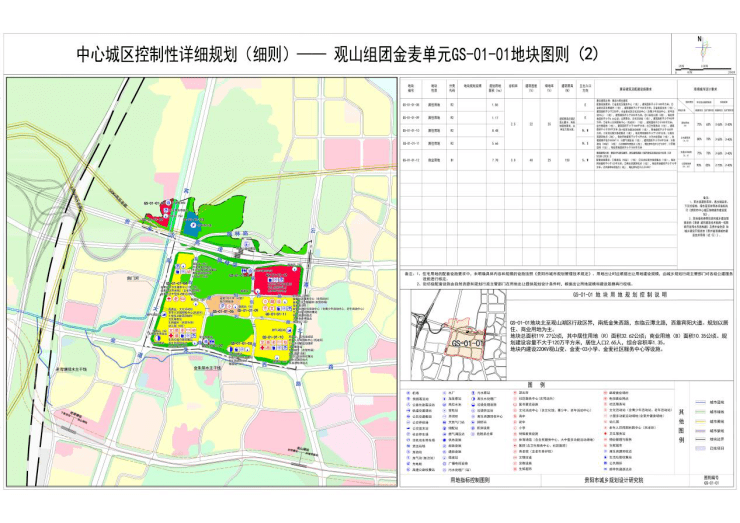Click the lavender rectangle sample in other legend

tap(699, 448)
